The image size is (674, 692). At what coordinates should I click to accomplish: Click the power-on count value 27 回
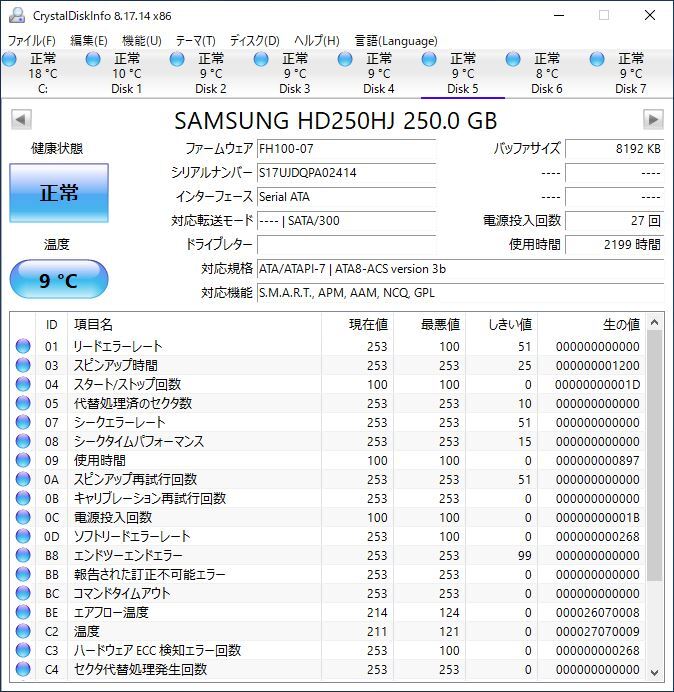(x=614, y=220)
